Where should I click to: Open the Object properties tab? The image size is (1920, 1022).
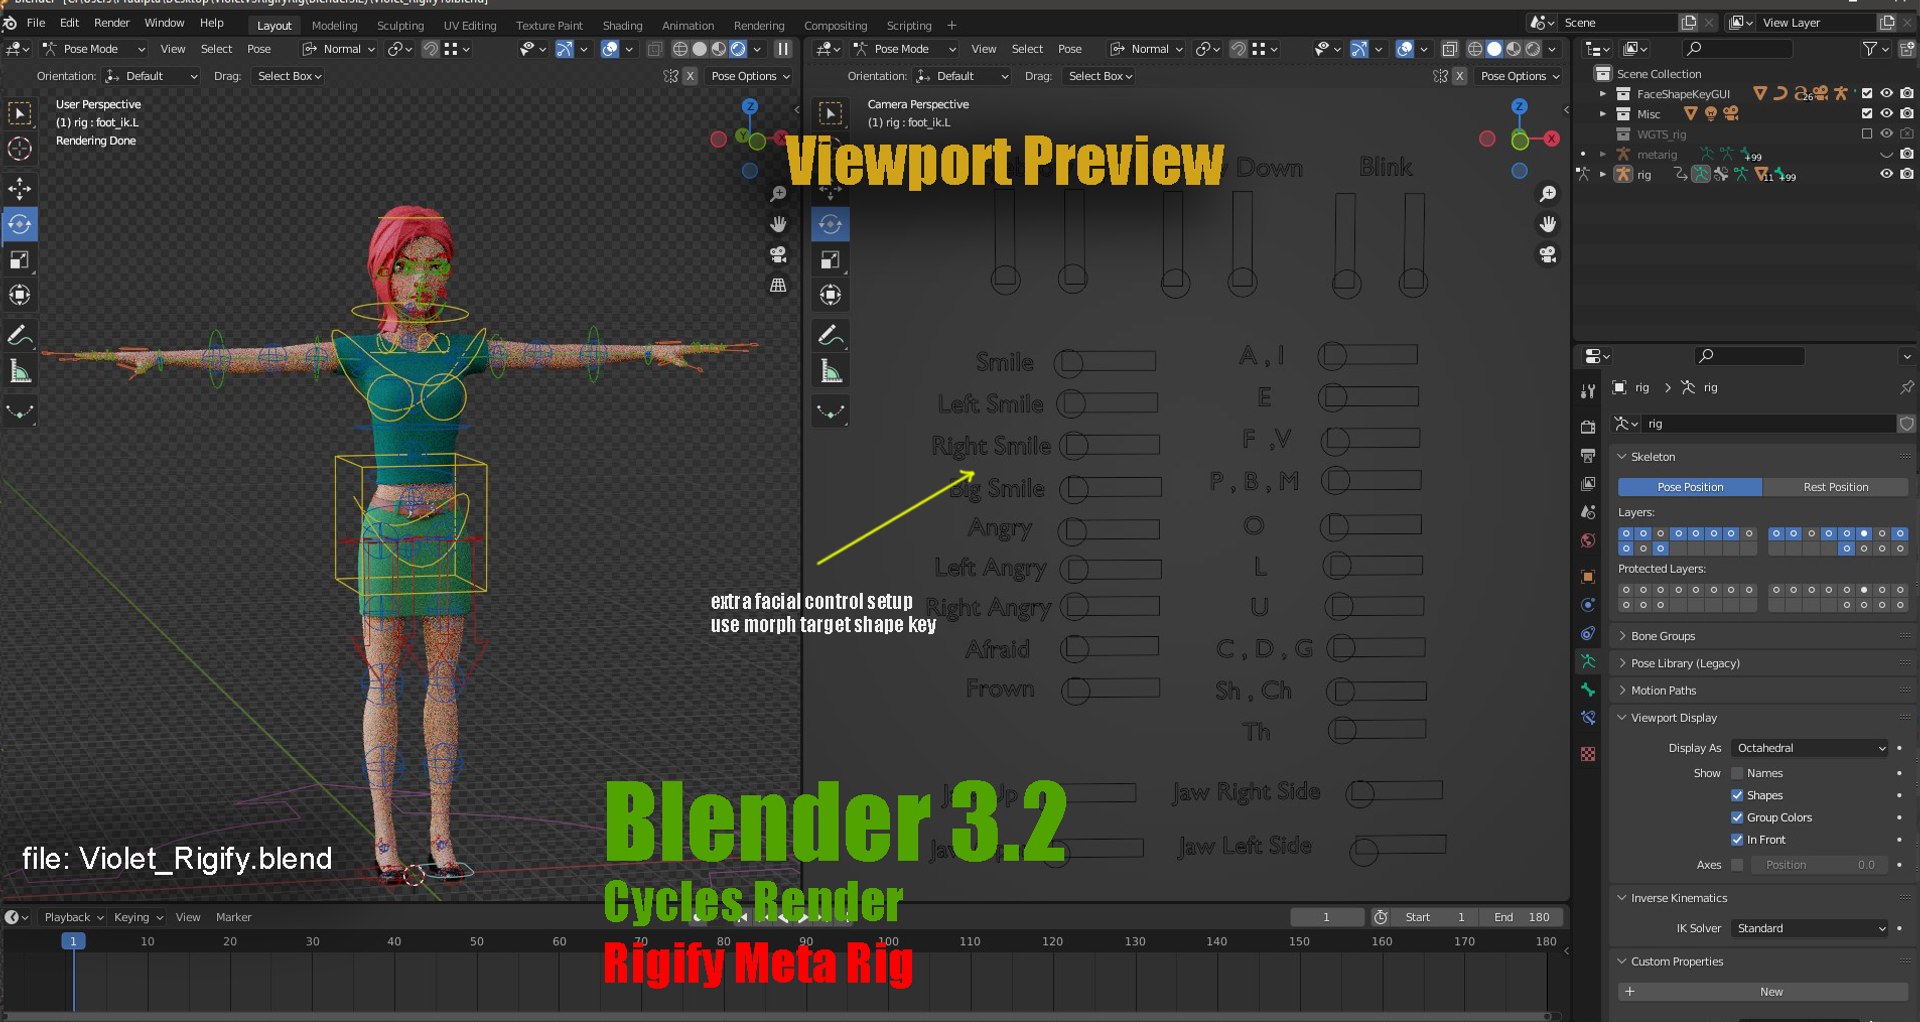(x=1588, y=577)
